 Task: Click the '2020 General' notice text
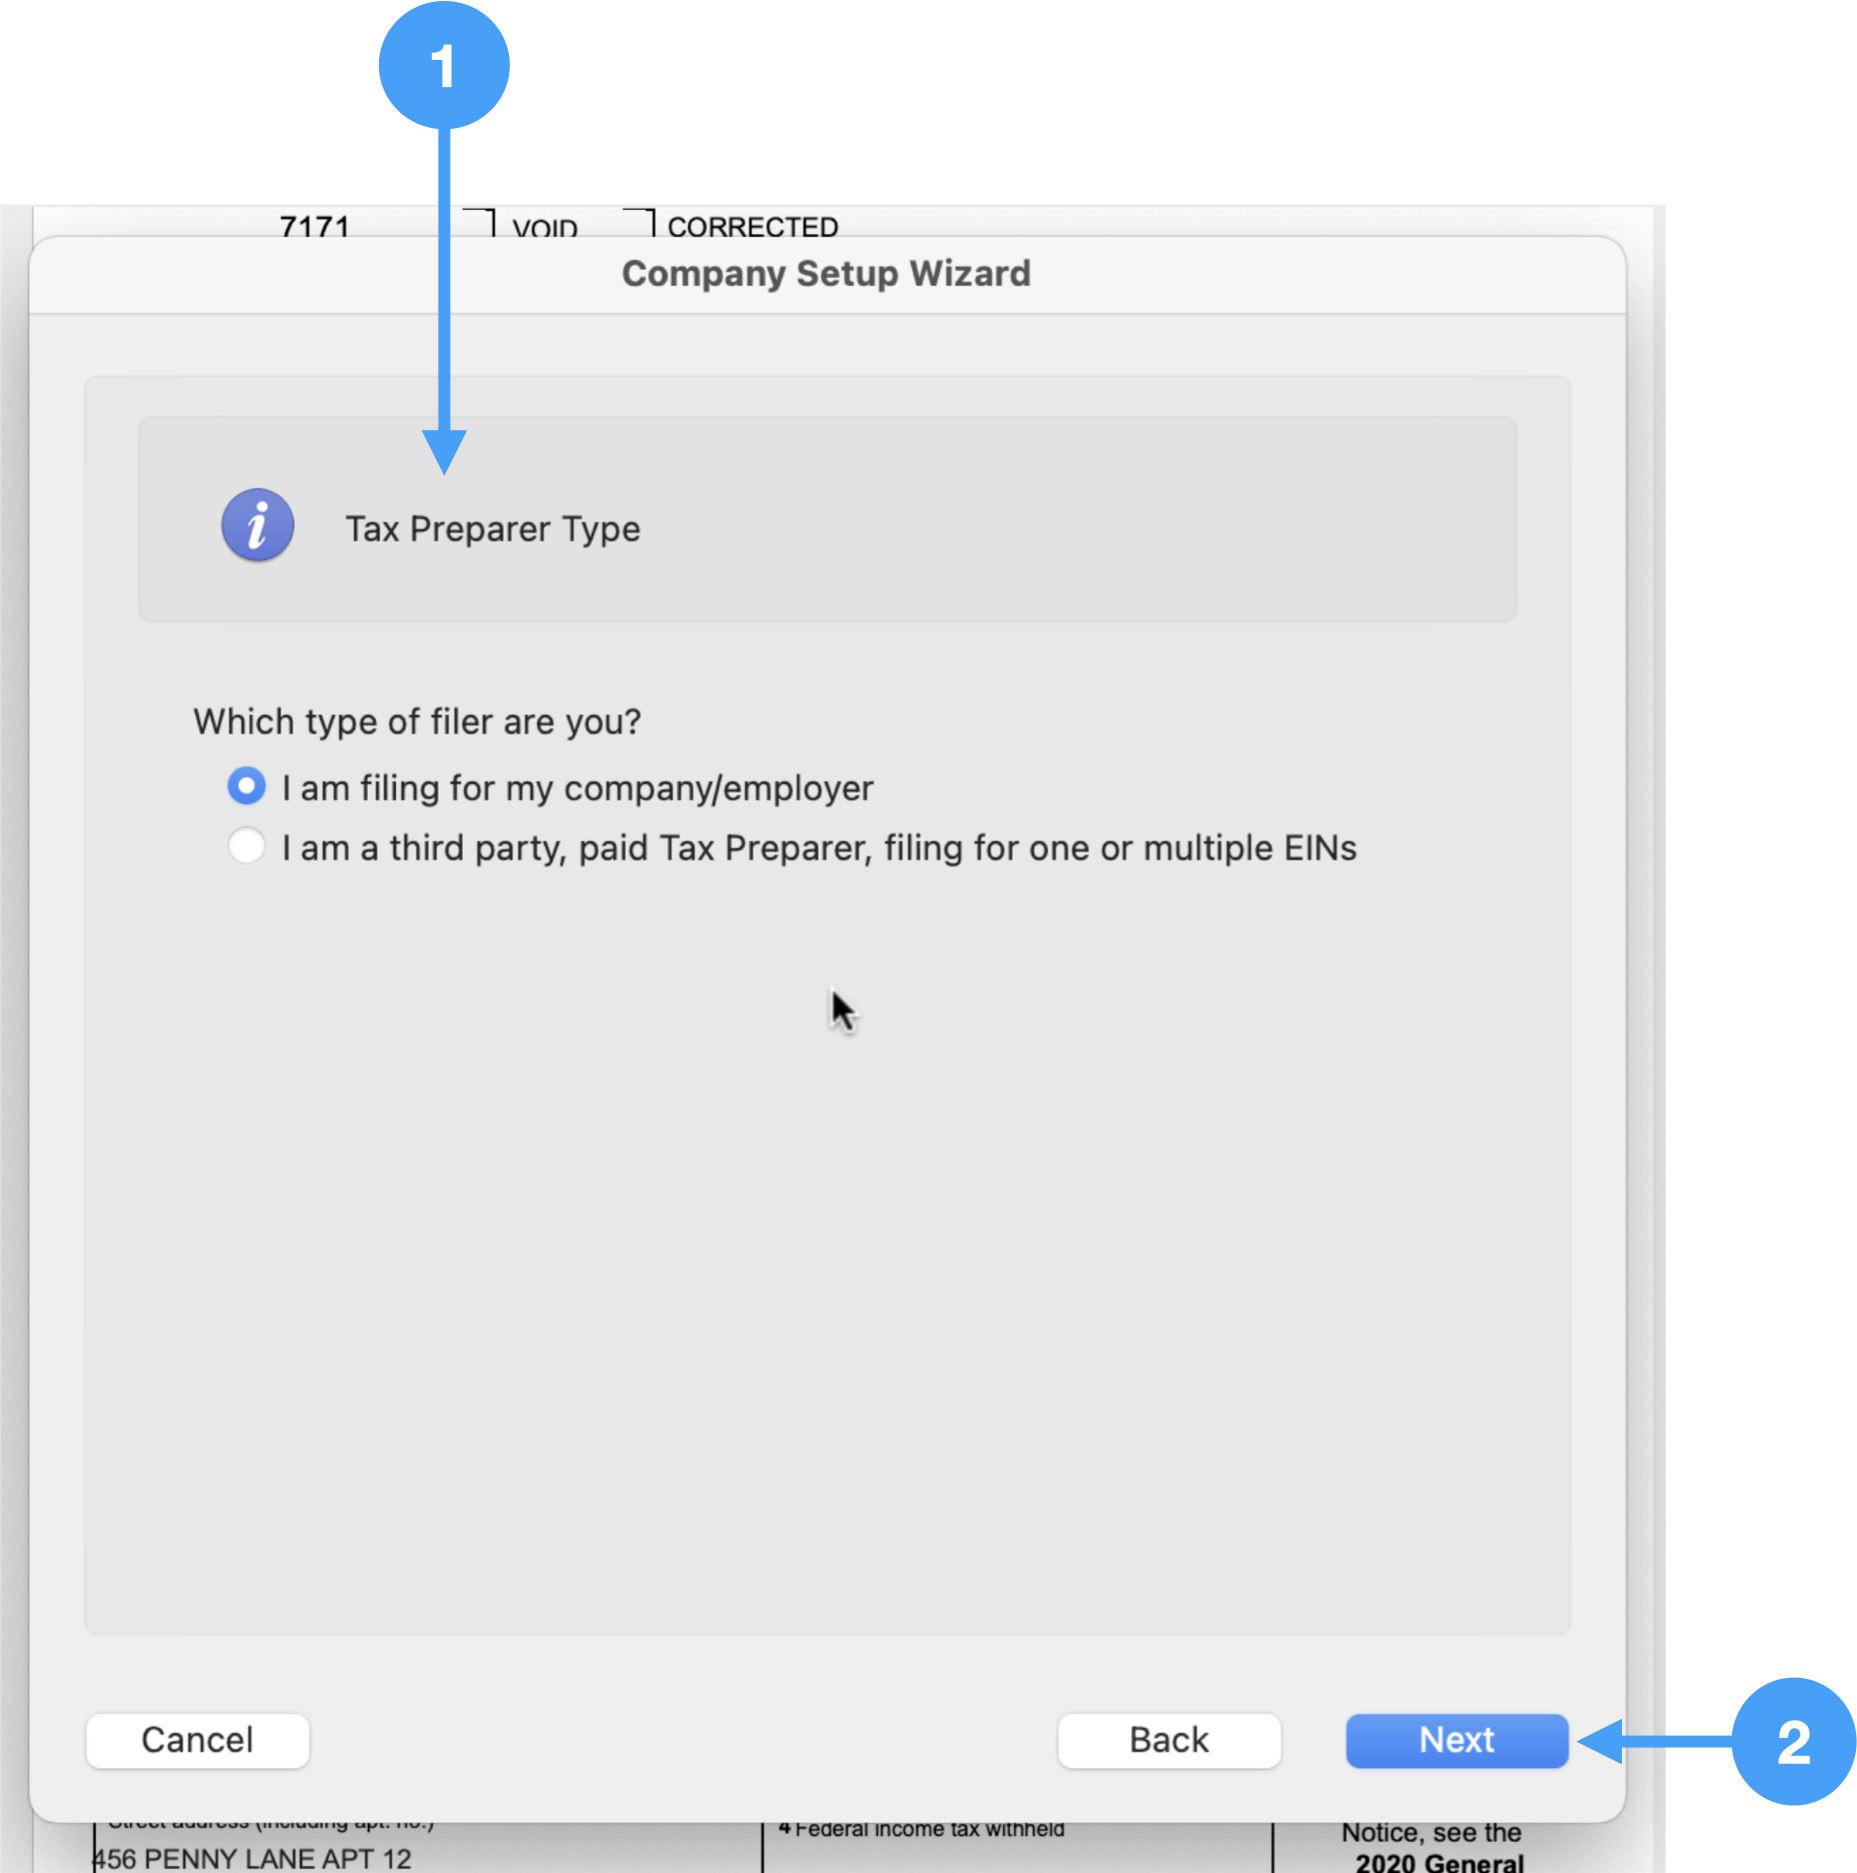[x=1438, y=1861]
